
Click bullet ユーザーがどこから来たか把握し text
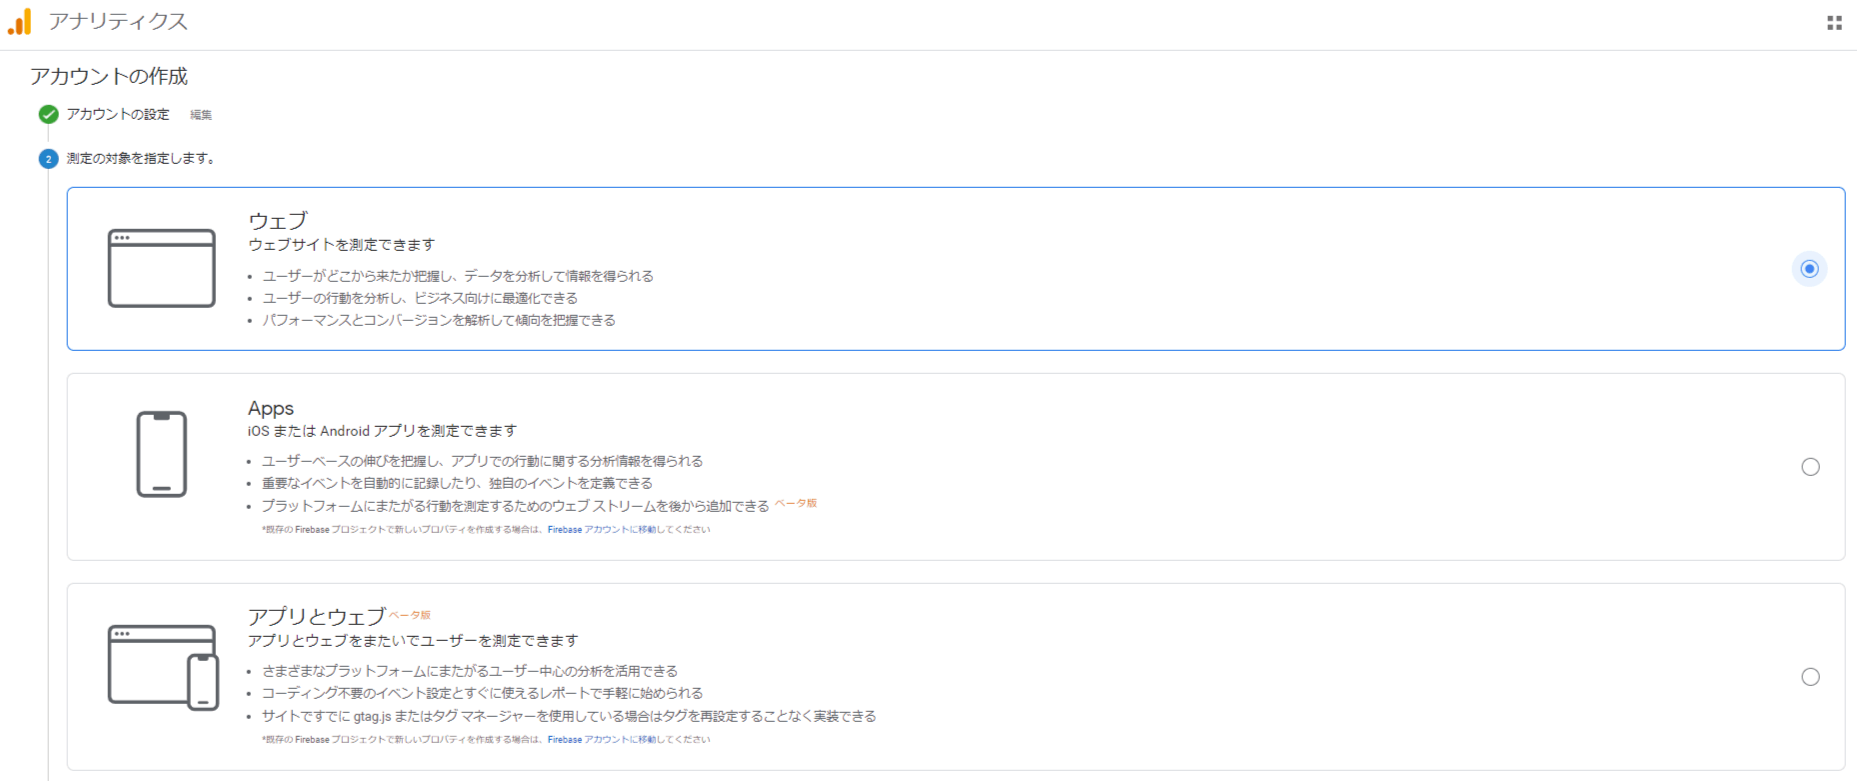click(458, 276)
